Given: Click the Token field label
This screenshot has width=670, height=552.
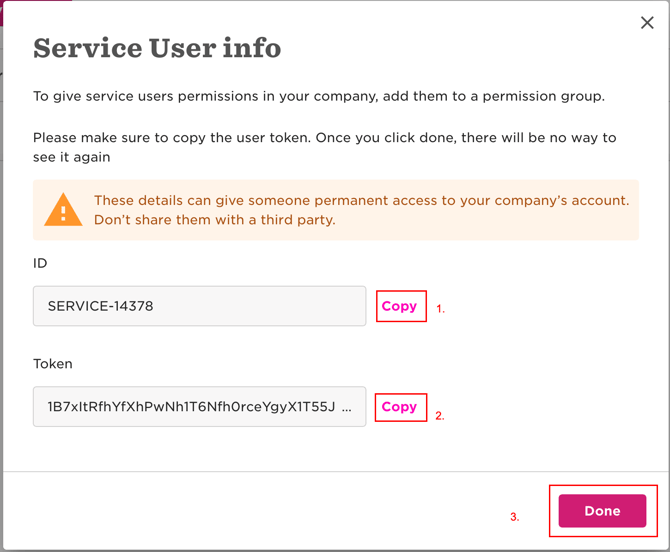Looking at the screenshot, I should click(52, 364).
